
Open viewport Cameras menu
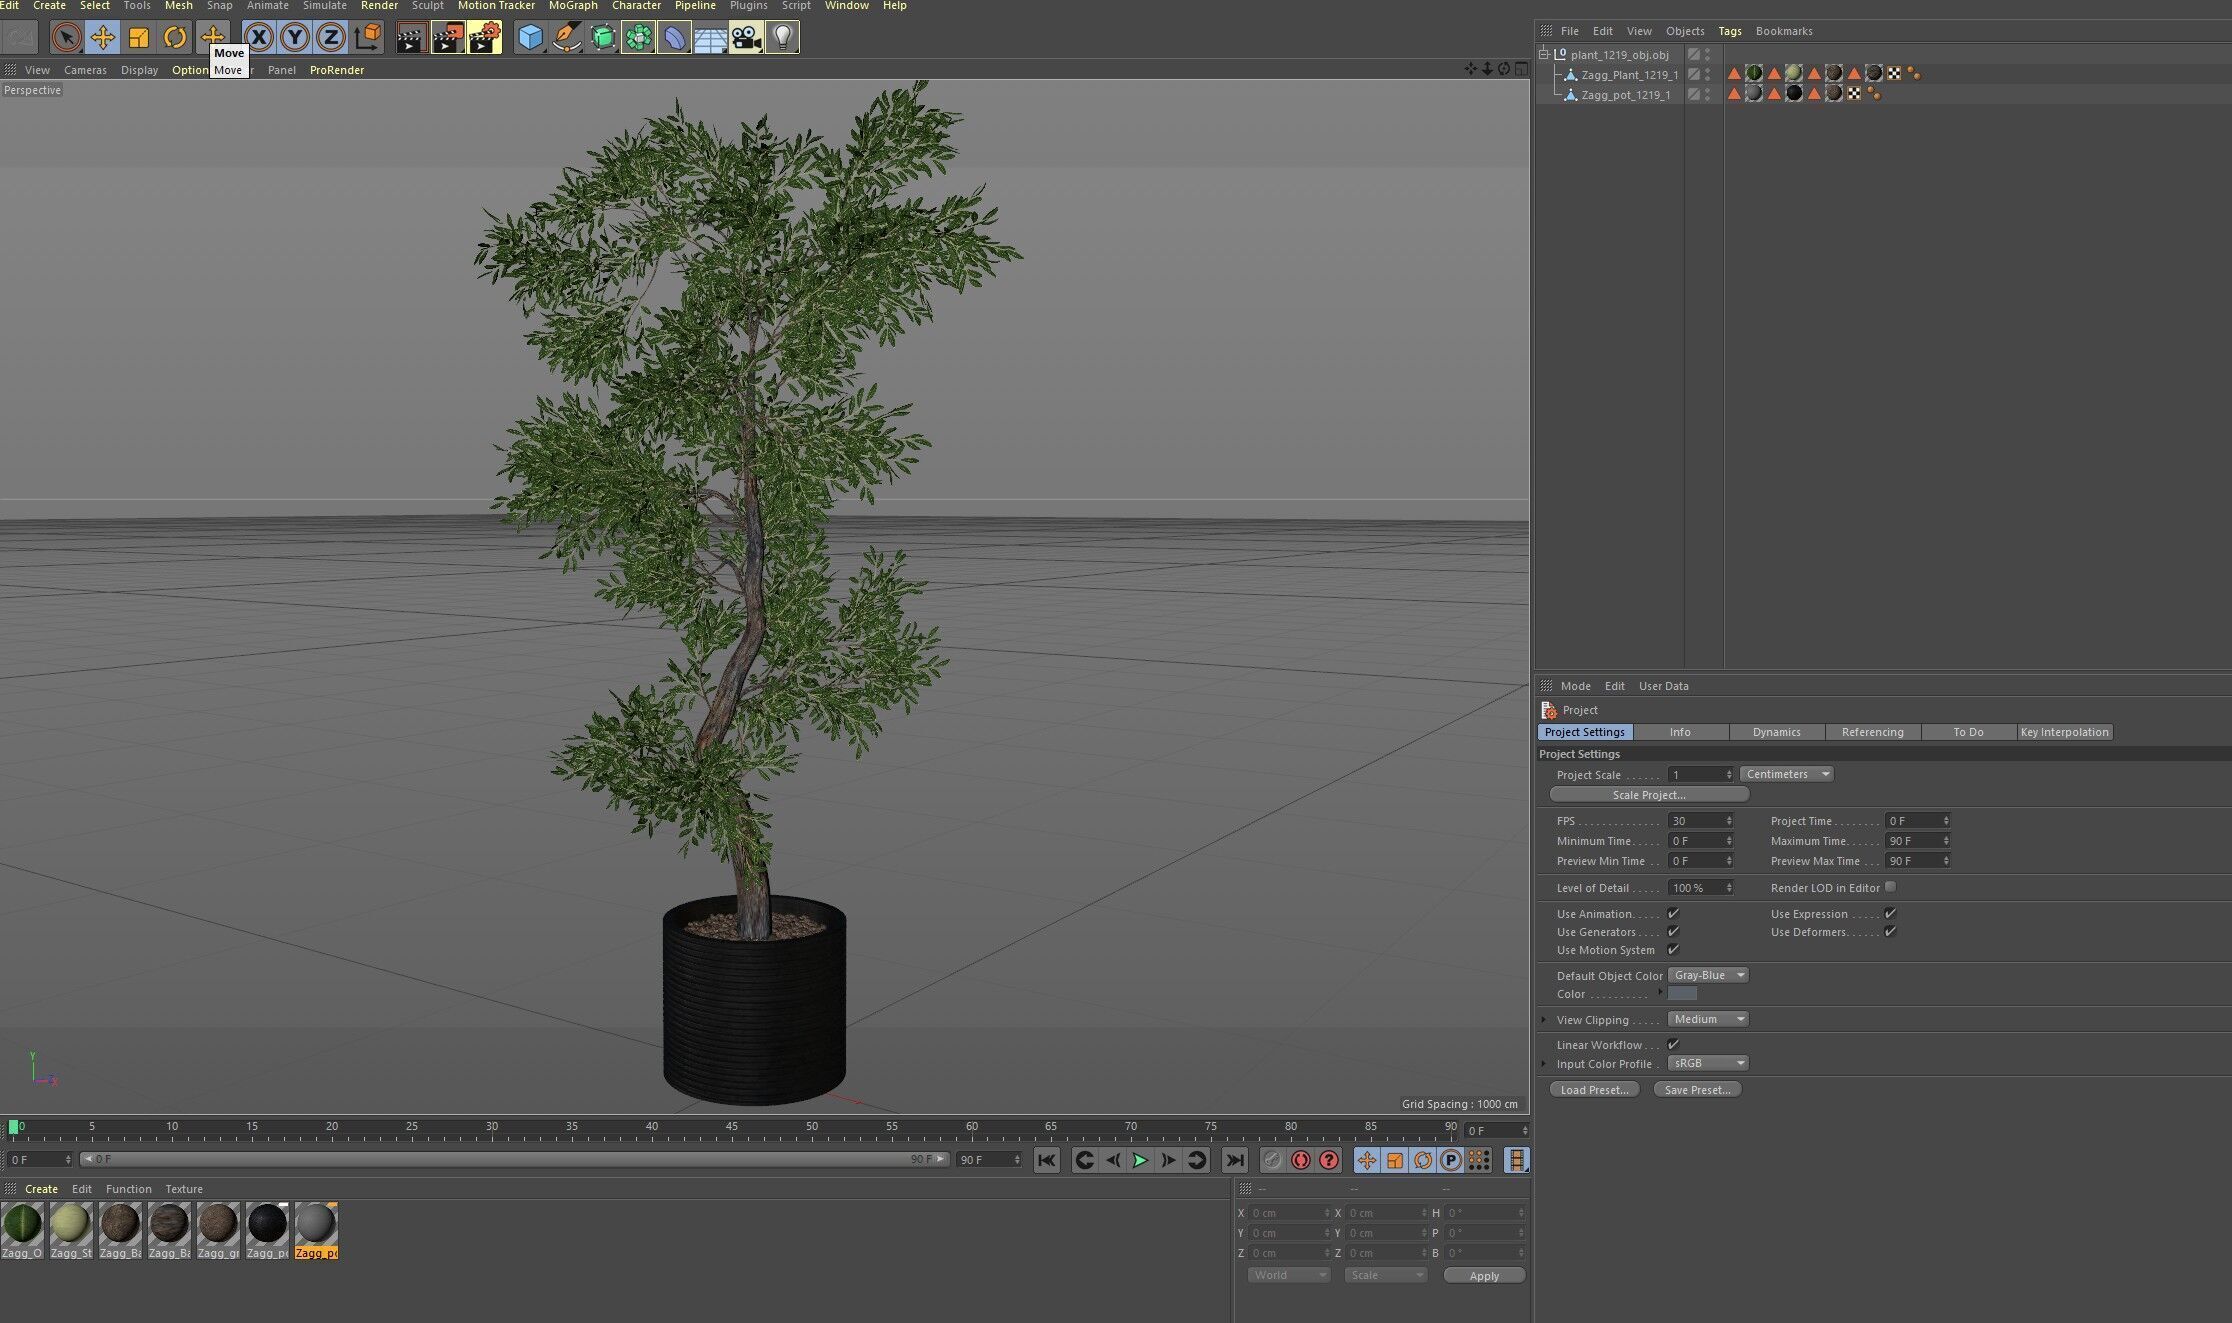tap(85, 70)
